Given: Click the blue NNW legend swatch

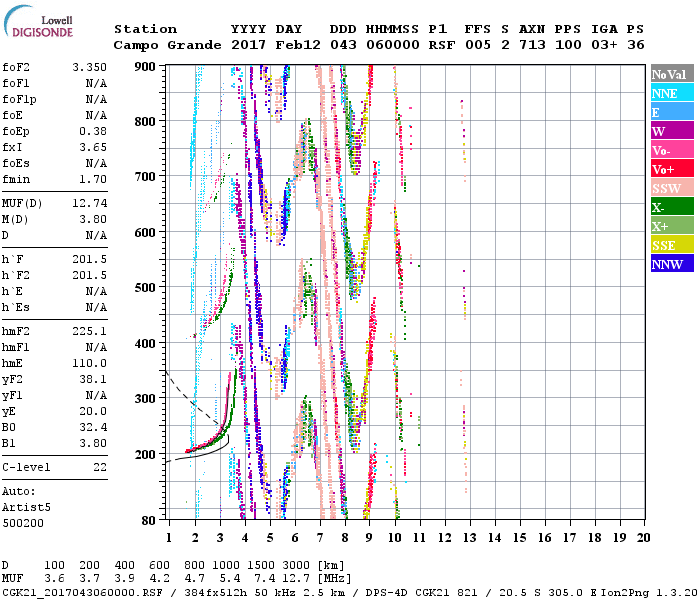Looking at the screenshot, I should tap(670, 264).
